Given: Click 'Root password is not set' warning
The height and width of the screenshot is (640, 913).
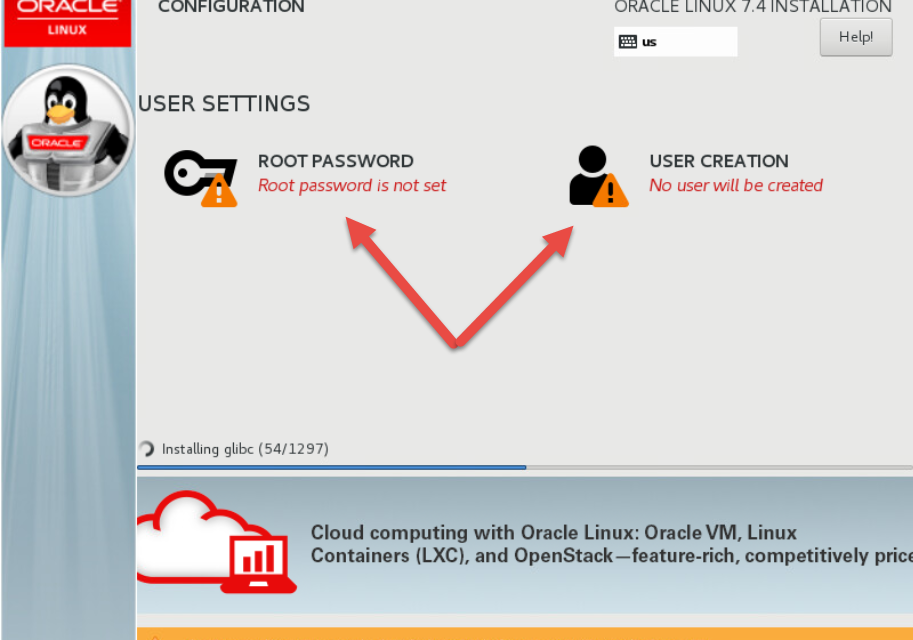Looking at the screenshot, I should point(352,185).
